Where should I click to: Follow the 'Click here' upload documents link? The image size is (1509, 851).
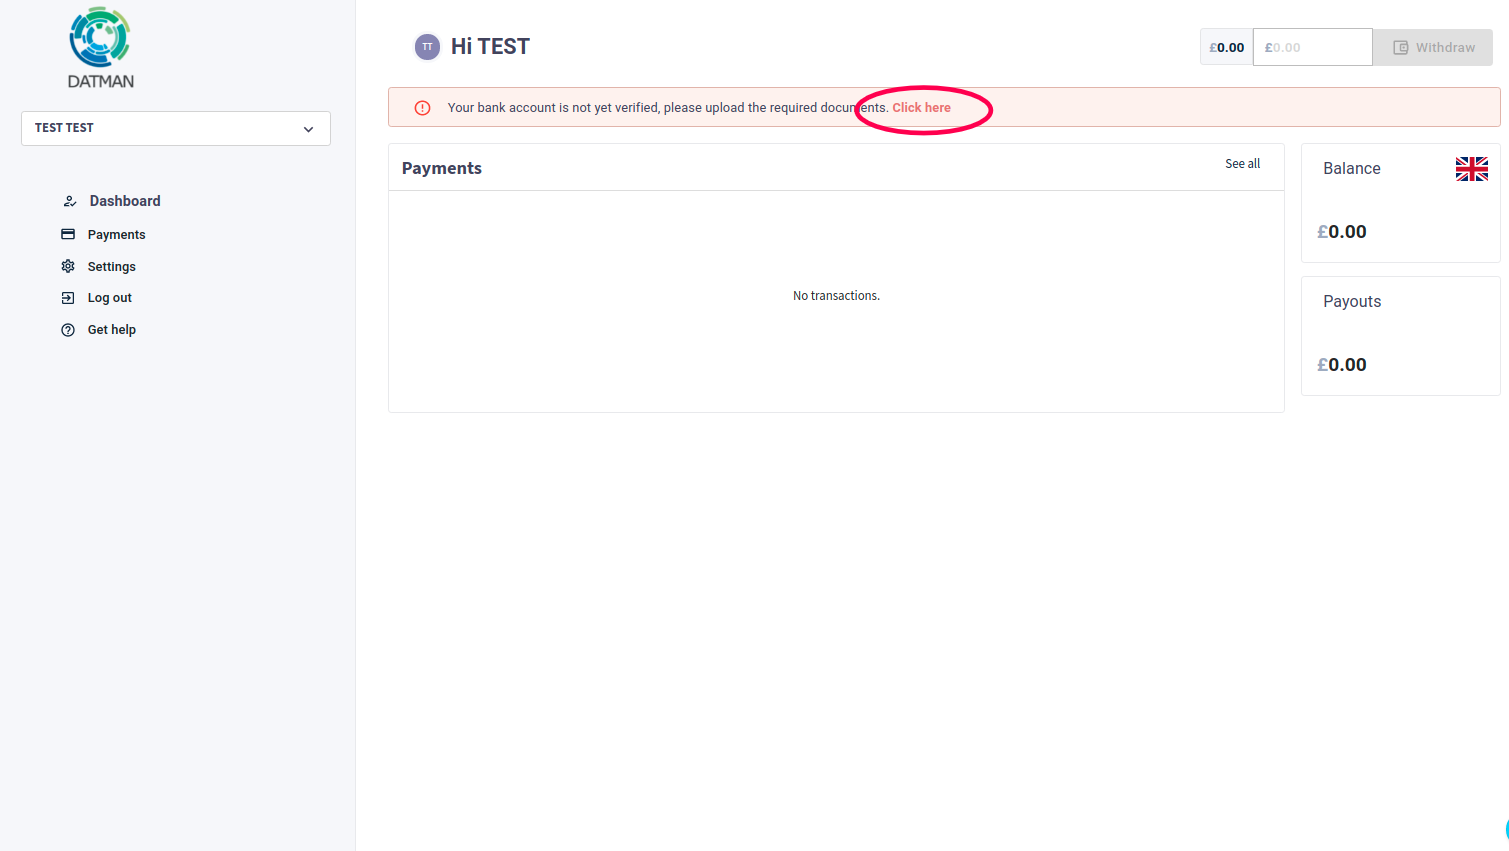pos(921,108)
